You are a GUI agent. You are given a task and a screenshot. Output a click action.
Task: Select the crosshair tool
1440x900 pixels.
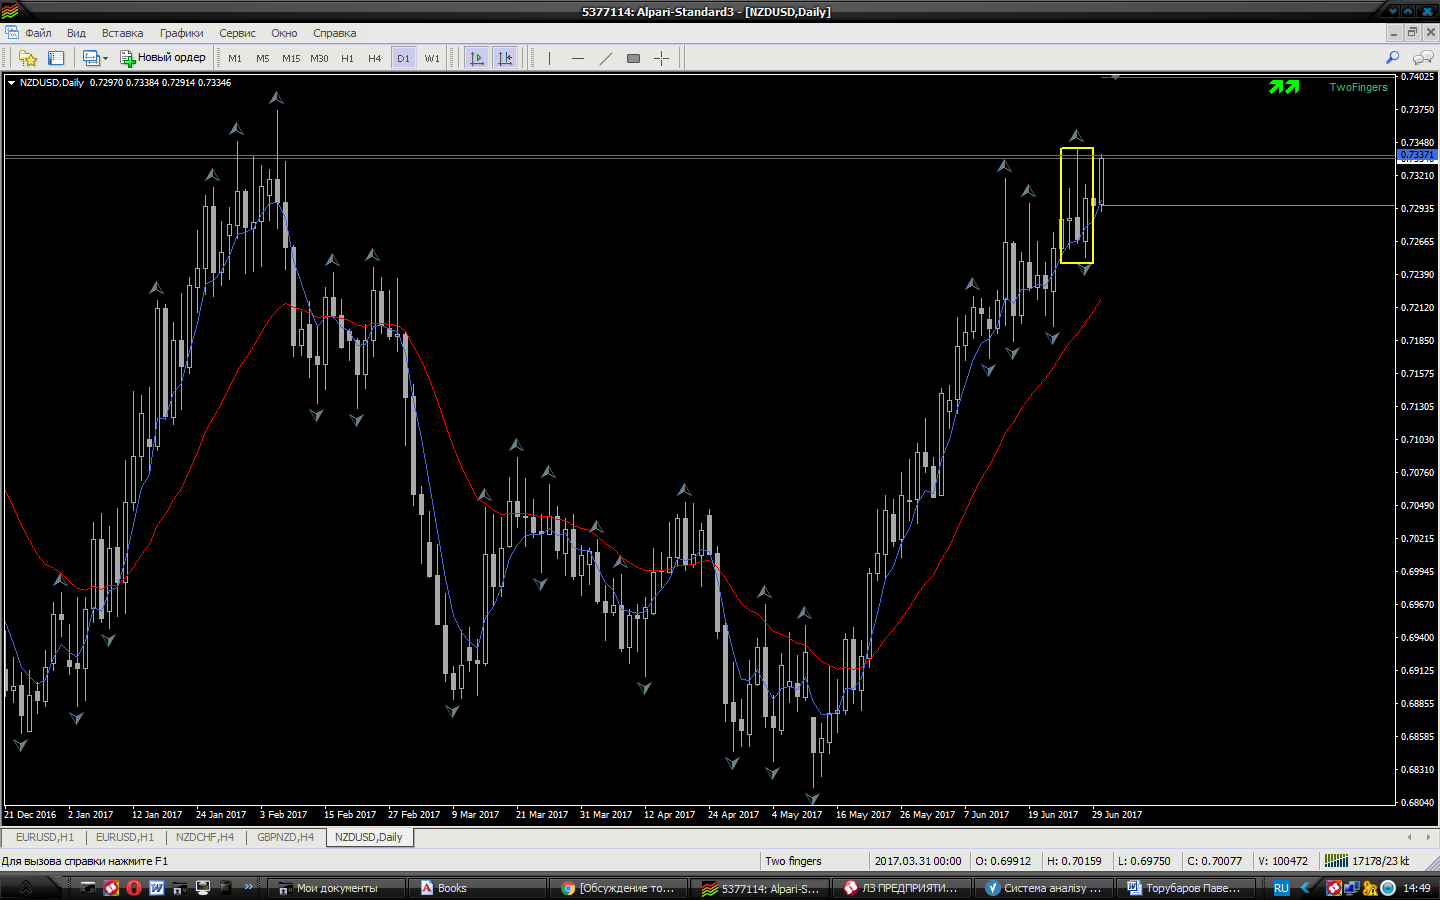click(x=661, y=58)
